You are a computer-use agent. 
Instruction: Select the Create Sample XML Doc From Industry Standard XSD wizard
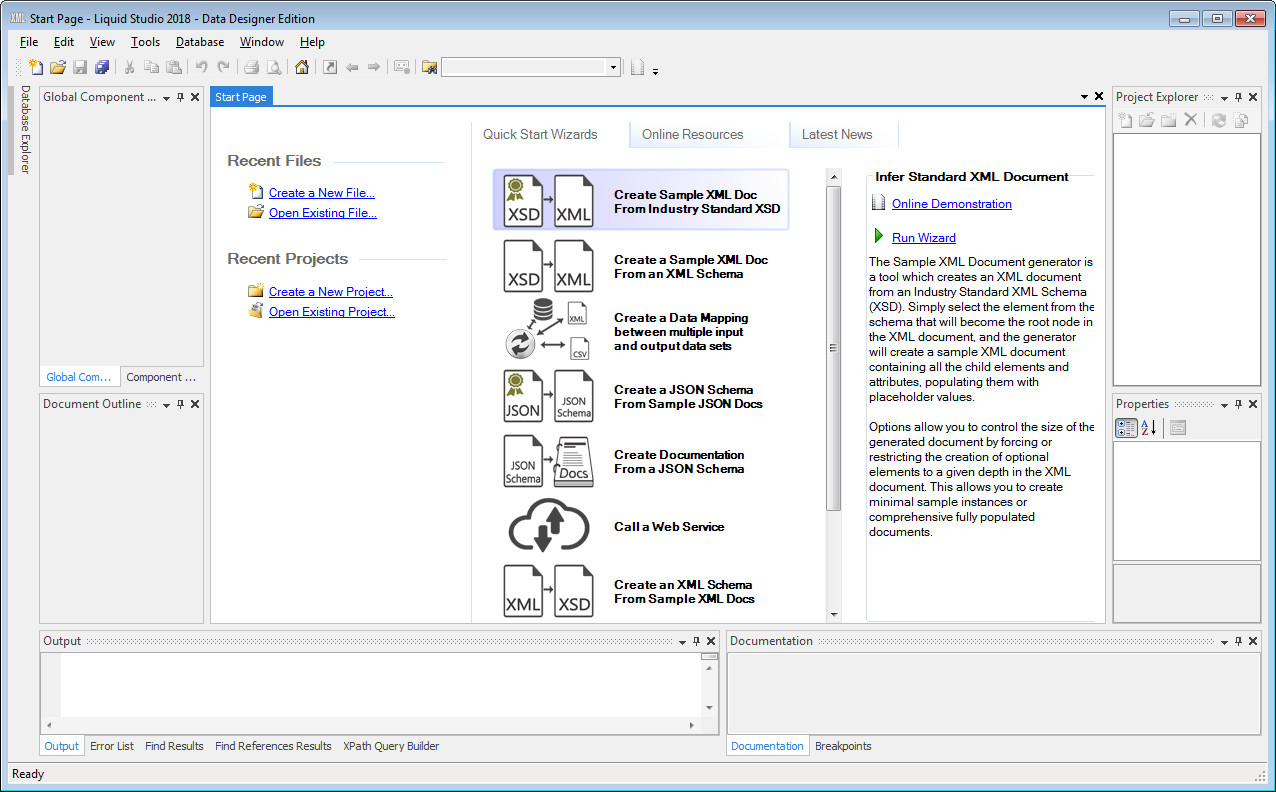(x=640, y=200)
